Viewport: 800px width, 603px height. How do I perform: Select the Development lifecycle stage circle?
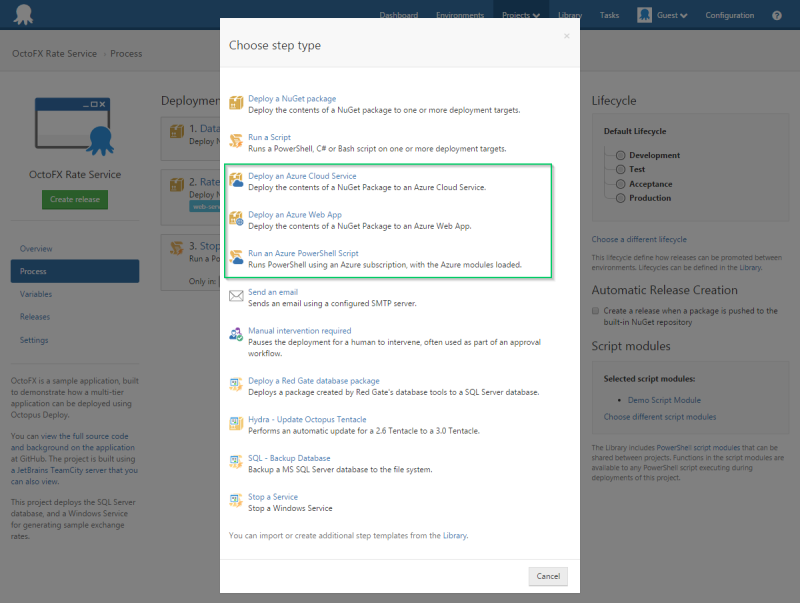coord(620,155)
